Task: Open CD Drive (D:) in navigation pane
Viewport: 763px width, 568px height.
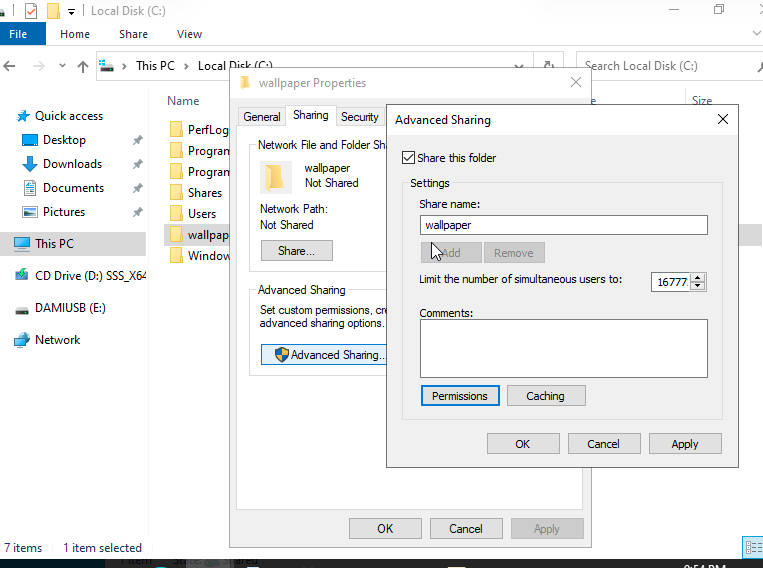Action: 80,275
